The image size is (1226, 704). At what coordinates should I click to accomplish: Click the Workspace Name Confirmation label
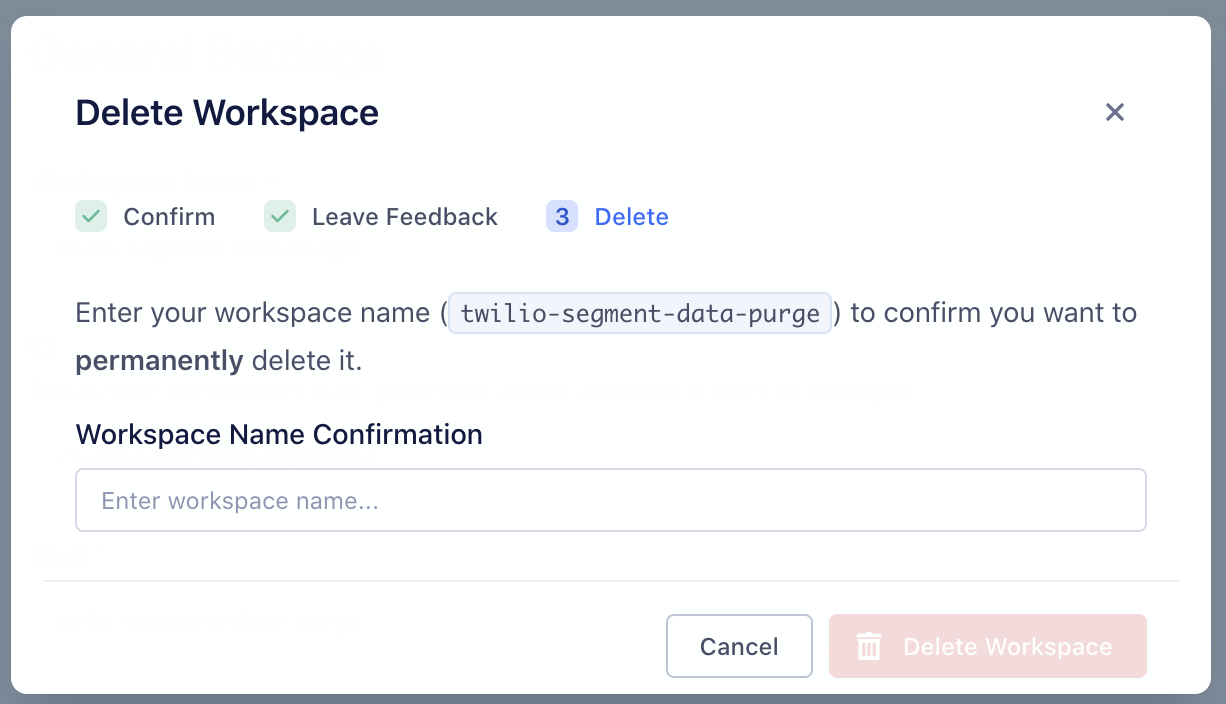[x=279, y=434]
